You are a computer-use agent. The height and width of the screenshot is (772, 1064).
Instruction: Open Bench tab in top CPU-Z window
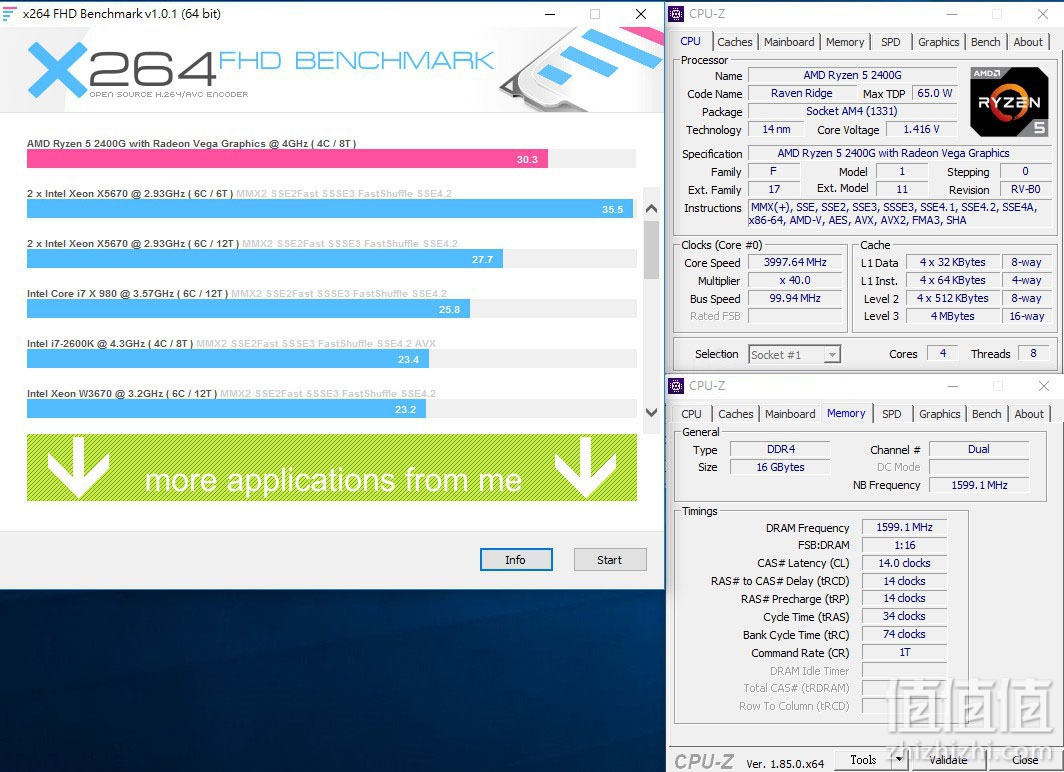985,42
